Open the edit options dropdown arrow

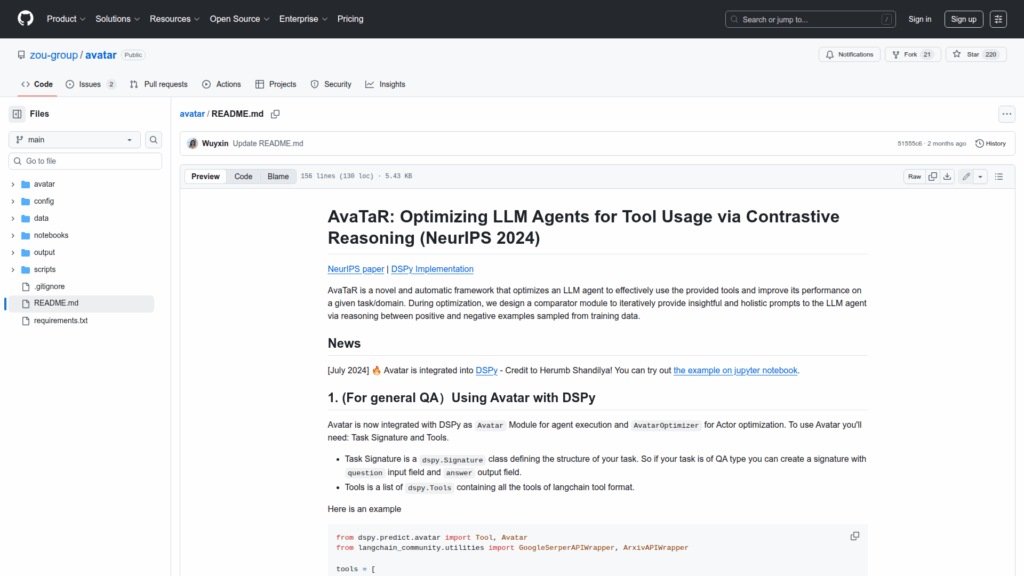click(980, 176)
